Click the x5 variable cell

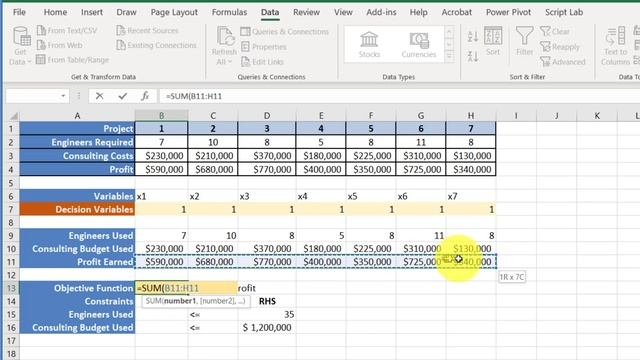[x=371, y=196]
